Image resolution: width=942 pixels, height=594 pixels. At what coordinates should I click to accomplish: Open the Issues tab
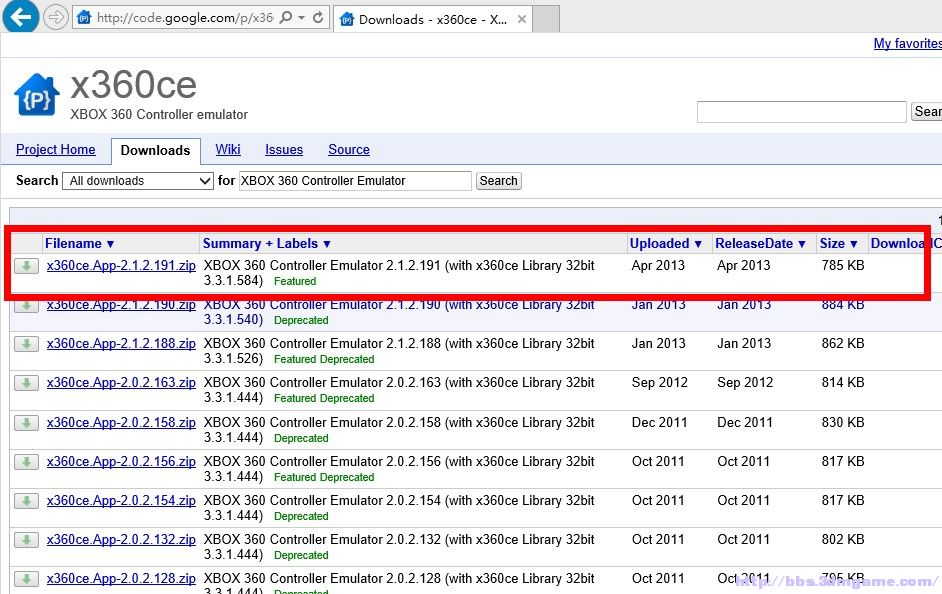284,150
